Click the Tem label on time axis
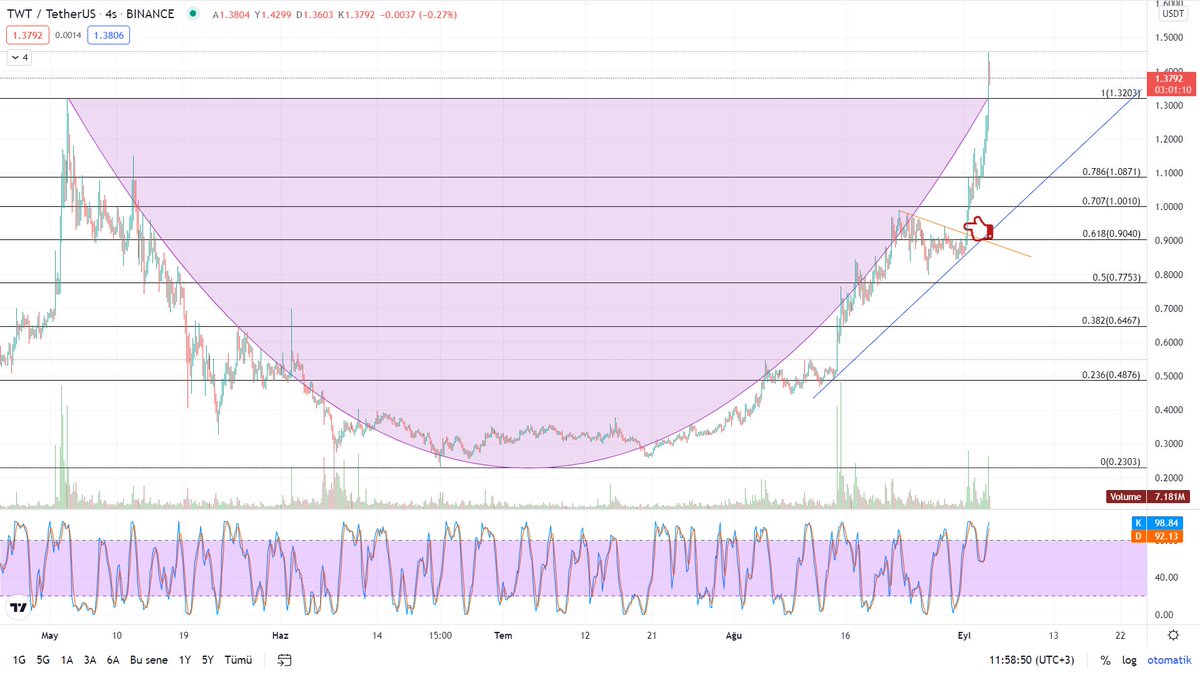Image resolution: width=1200 pixels, height=675 pixels. 505,635
